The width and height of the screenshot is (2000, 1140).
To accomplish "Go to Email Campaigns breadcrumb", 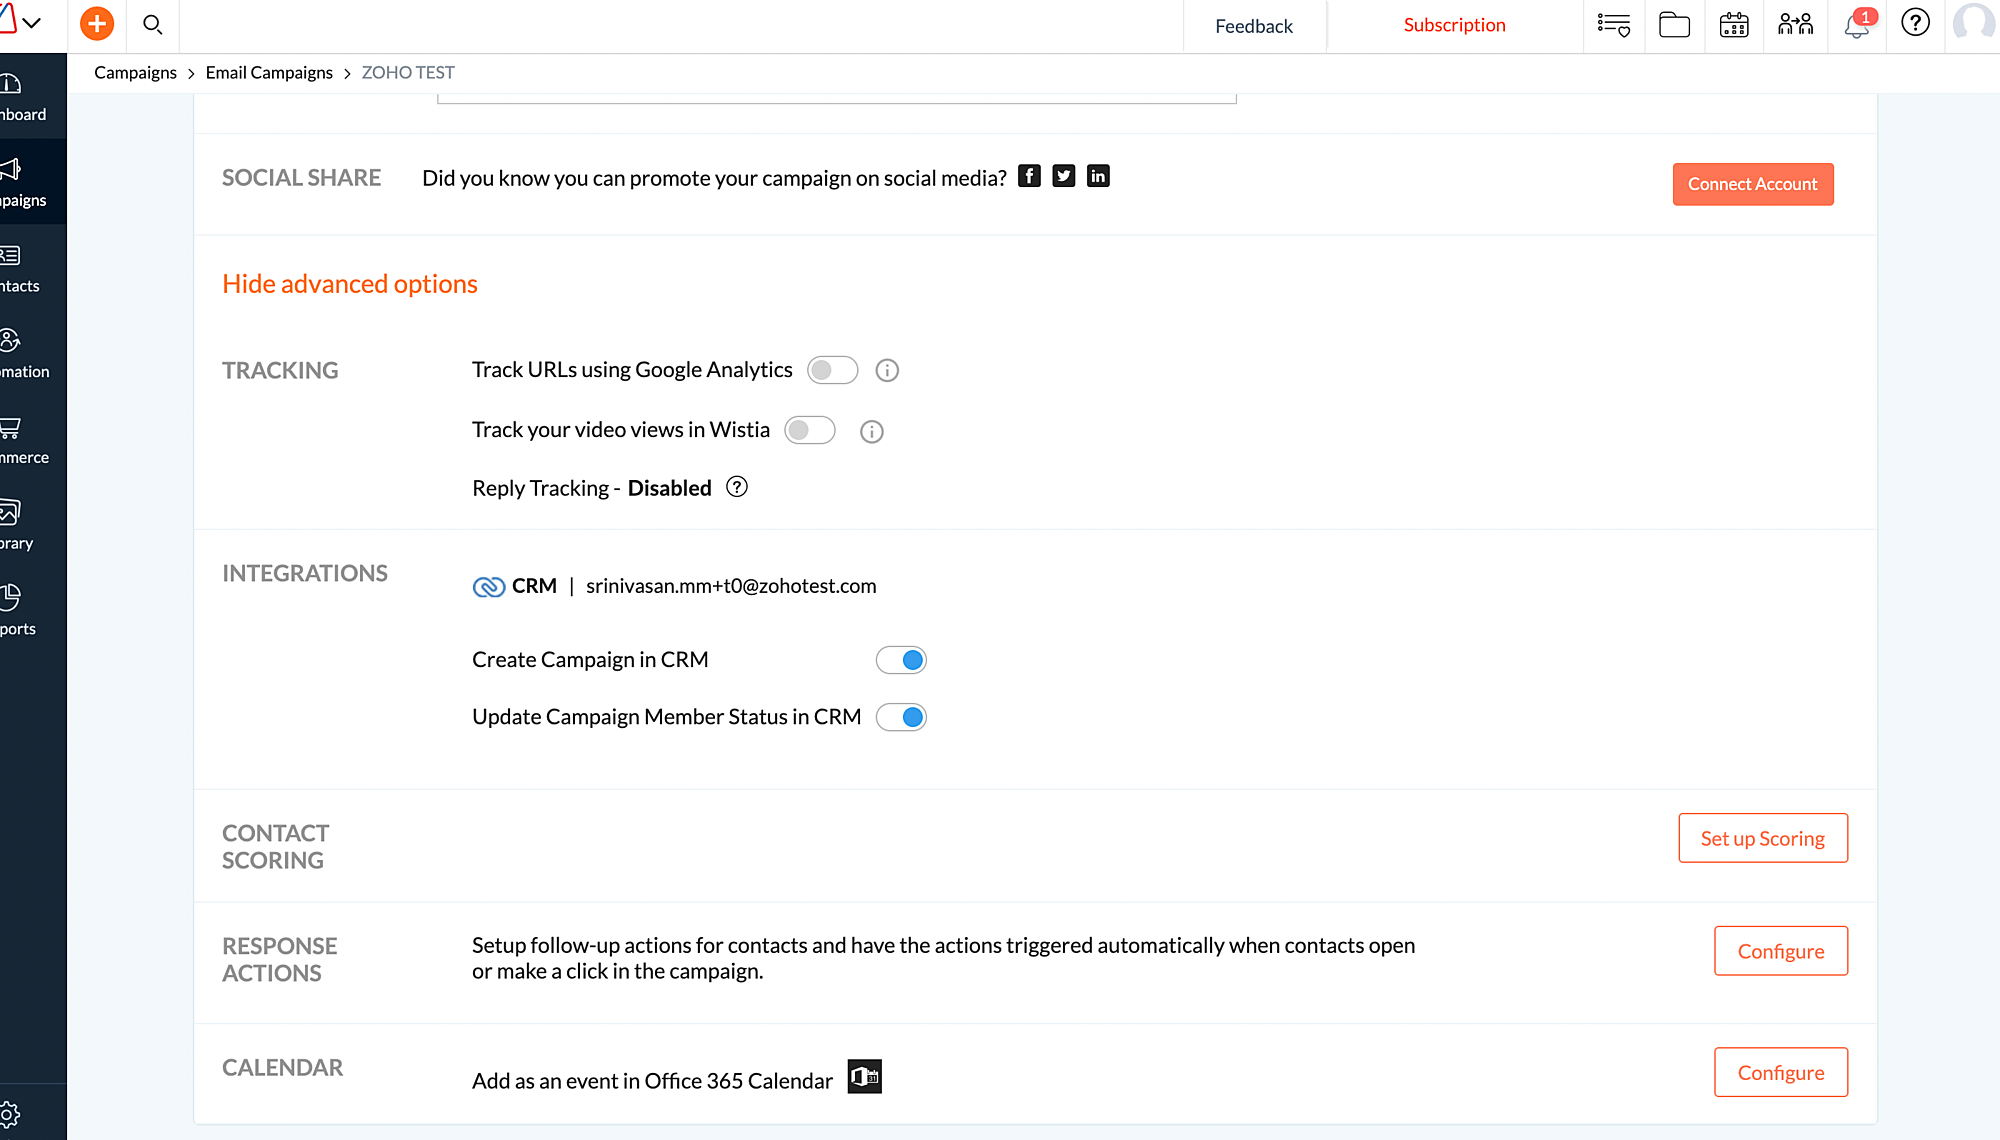I will click(269, 73).
